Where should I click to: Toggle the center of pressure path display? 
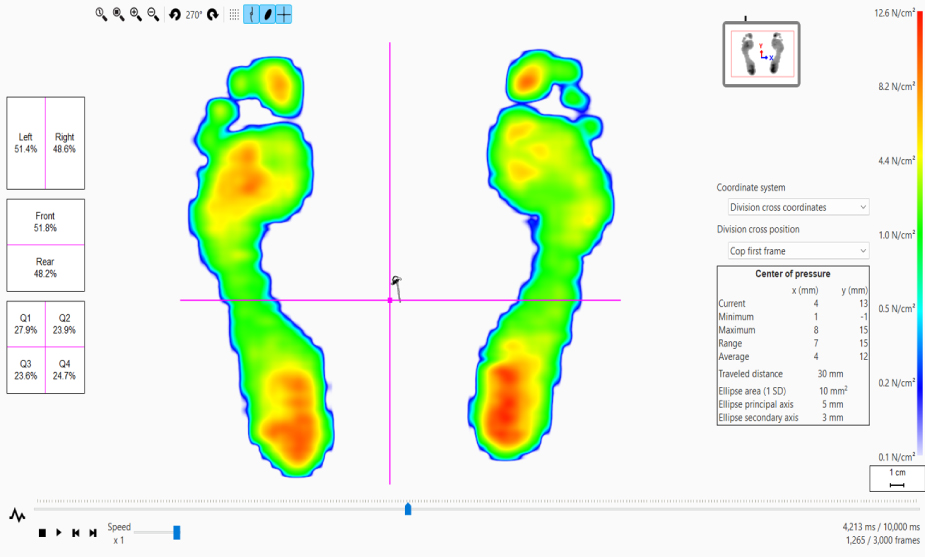pos(252,14)
